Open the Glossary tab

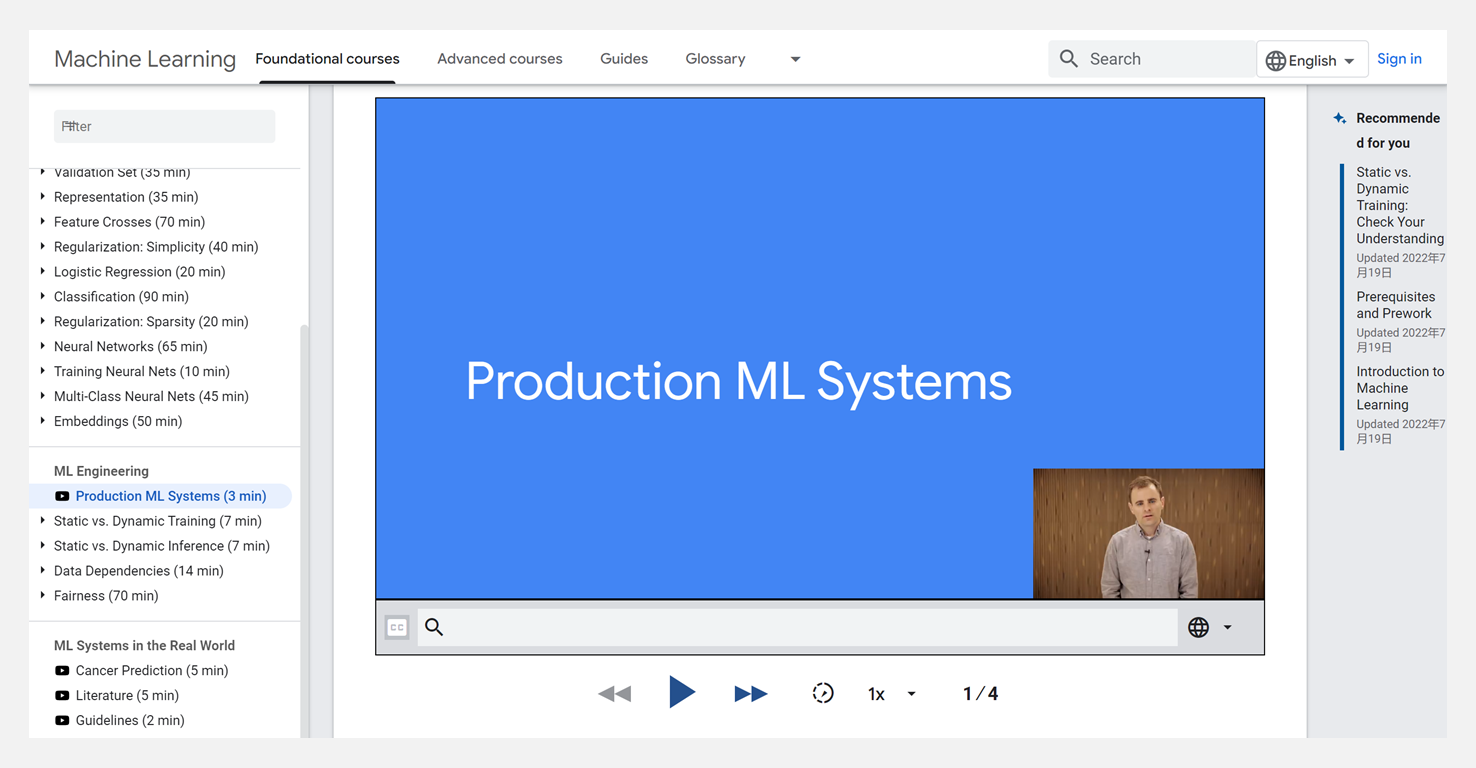[715, 59]
